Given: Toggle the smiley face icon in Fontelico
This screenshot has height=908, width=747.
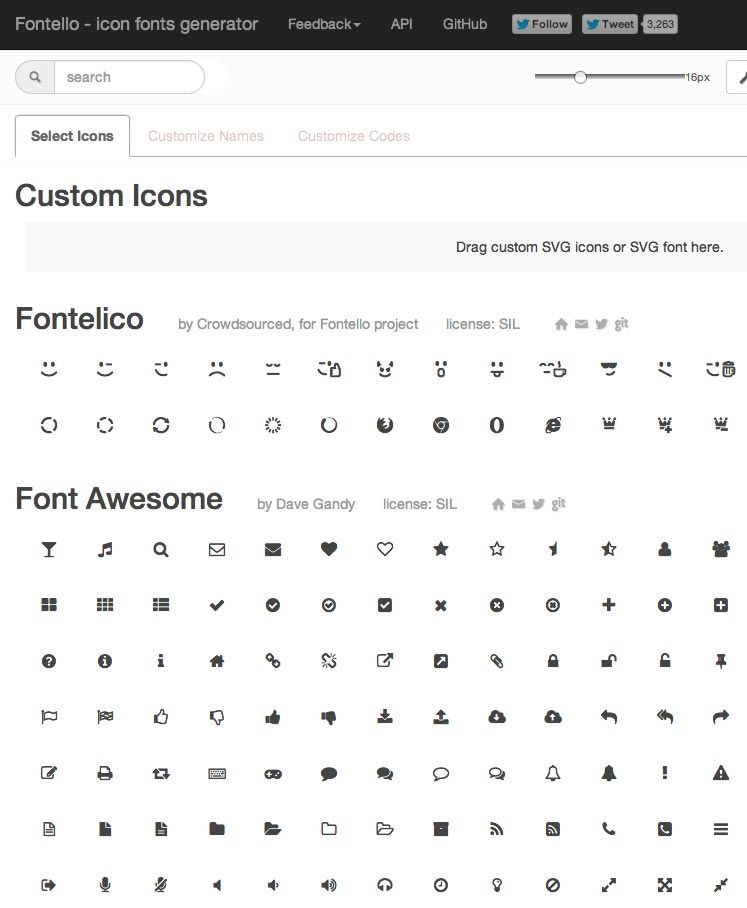Looking at the screenshot, I should pos(49,368).
